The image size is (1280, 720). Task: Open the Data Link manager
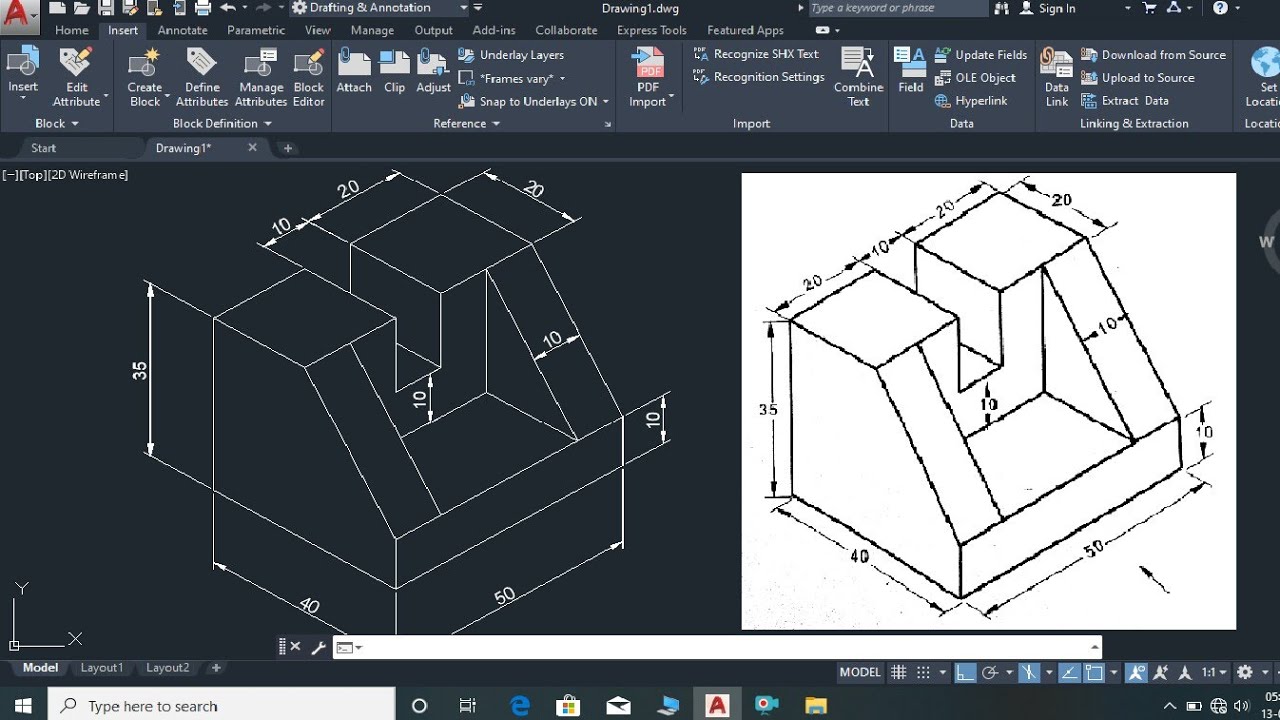pos(1057,77)
